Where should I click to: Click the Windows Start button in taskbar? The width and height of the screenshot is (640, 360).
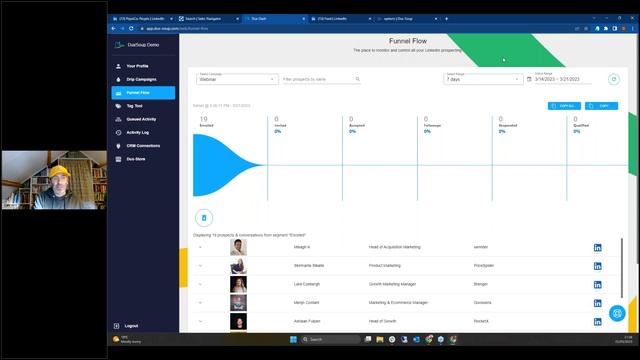(293, 340)
